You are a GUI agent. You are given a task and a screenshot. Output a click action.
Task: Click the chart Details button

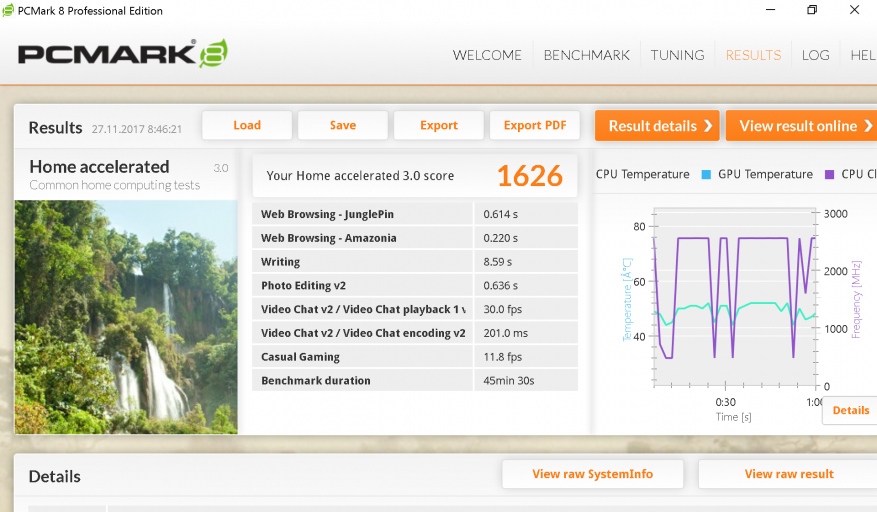tap(851, 410)
